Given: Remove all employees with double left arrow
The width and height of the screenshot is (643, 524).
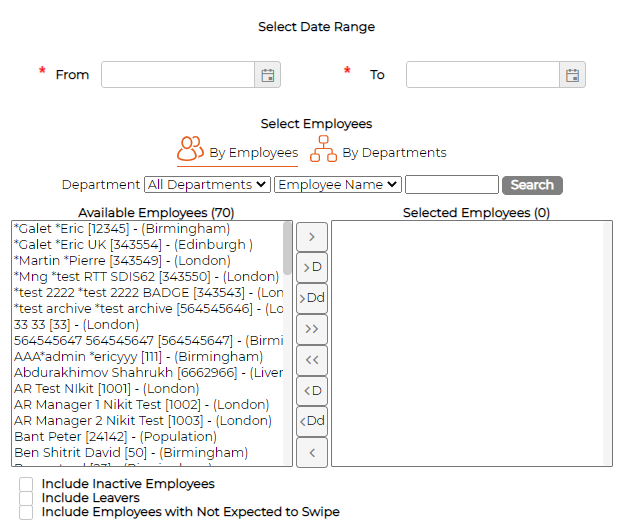Looking at the screenshot, I should 312,359.
